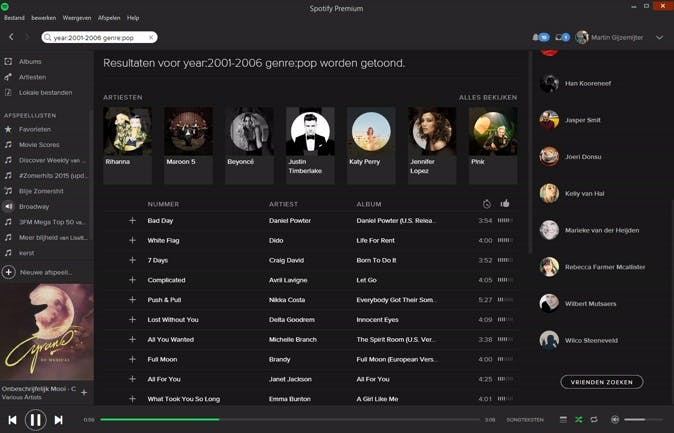This screenshot has height=433, width=674.
Task: Open the Bestand menu
Action: (x=14, y=18)
